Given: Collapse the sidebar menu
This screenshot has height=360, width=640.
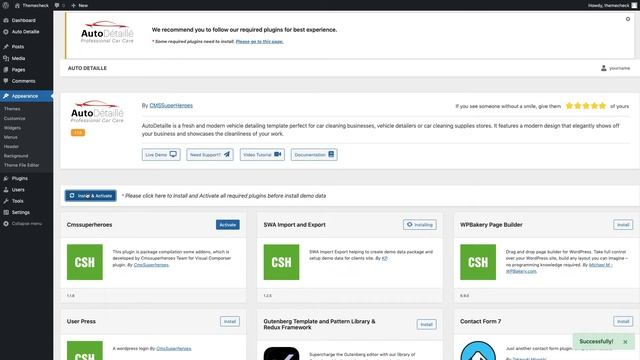Looking at the screenshot, I should pyautogui.click(x=26, y=224).
